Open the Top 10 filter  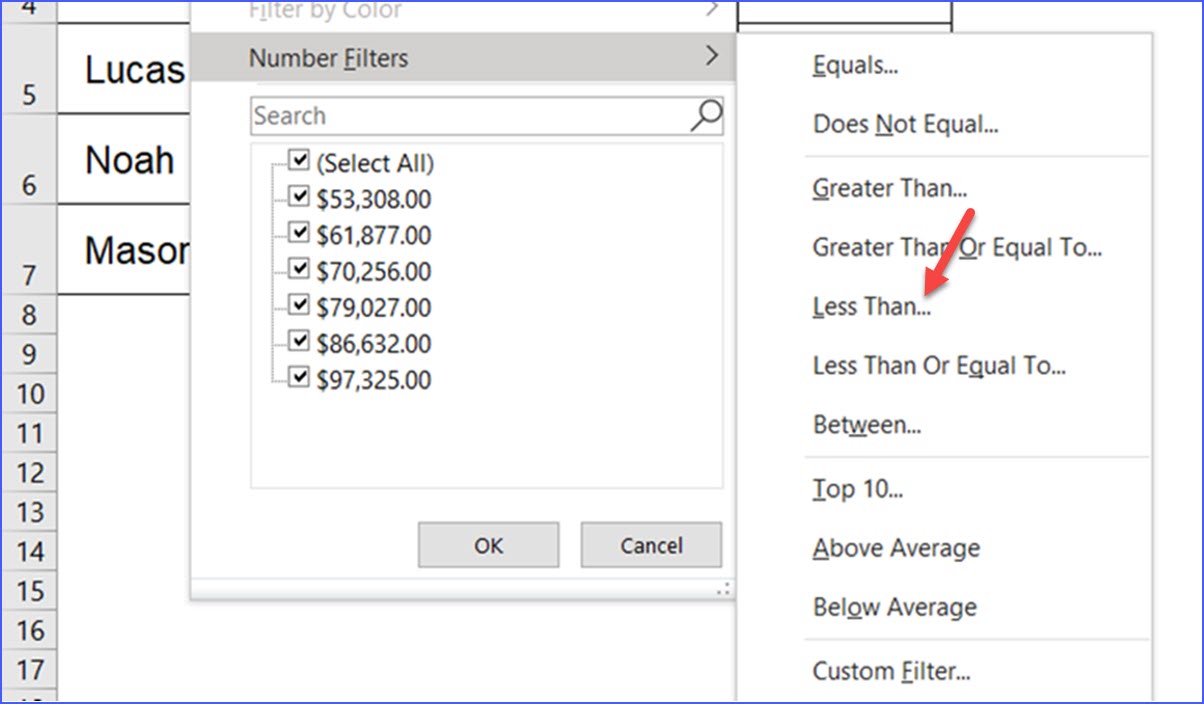855,488
